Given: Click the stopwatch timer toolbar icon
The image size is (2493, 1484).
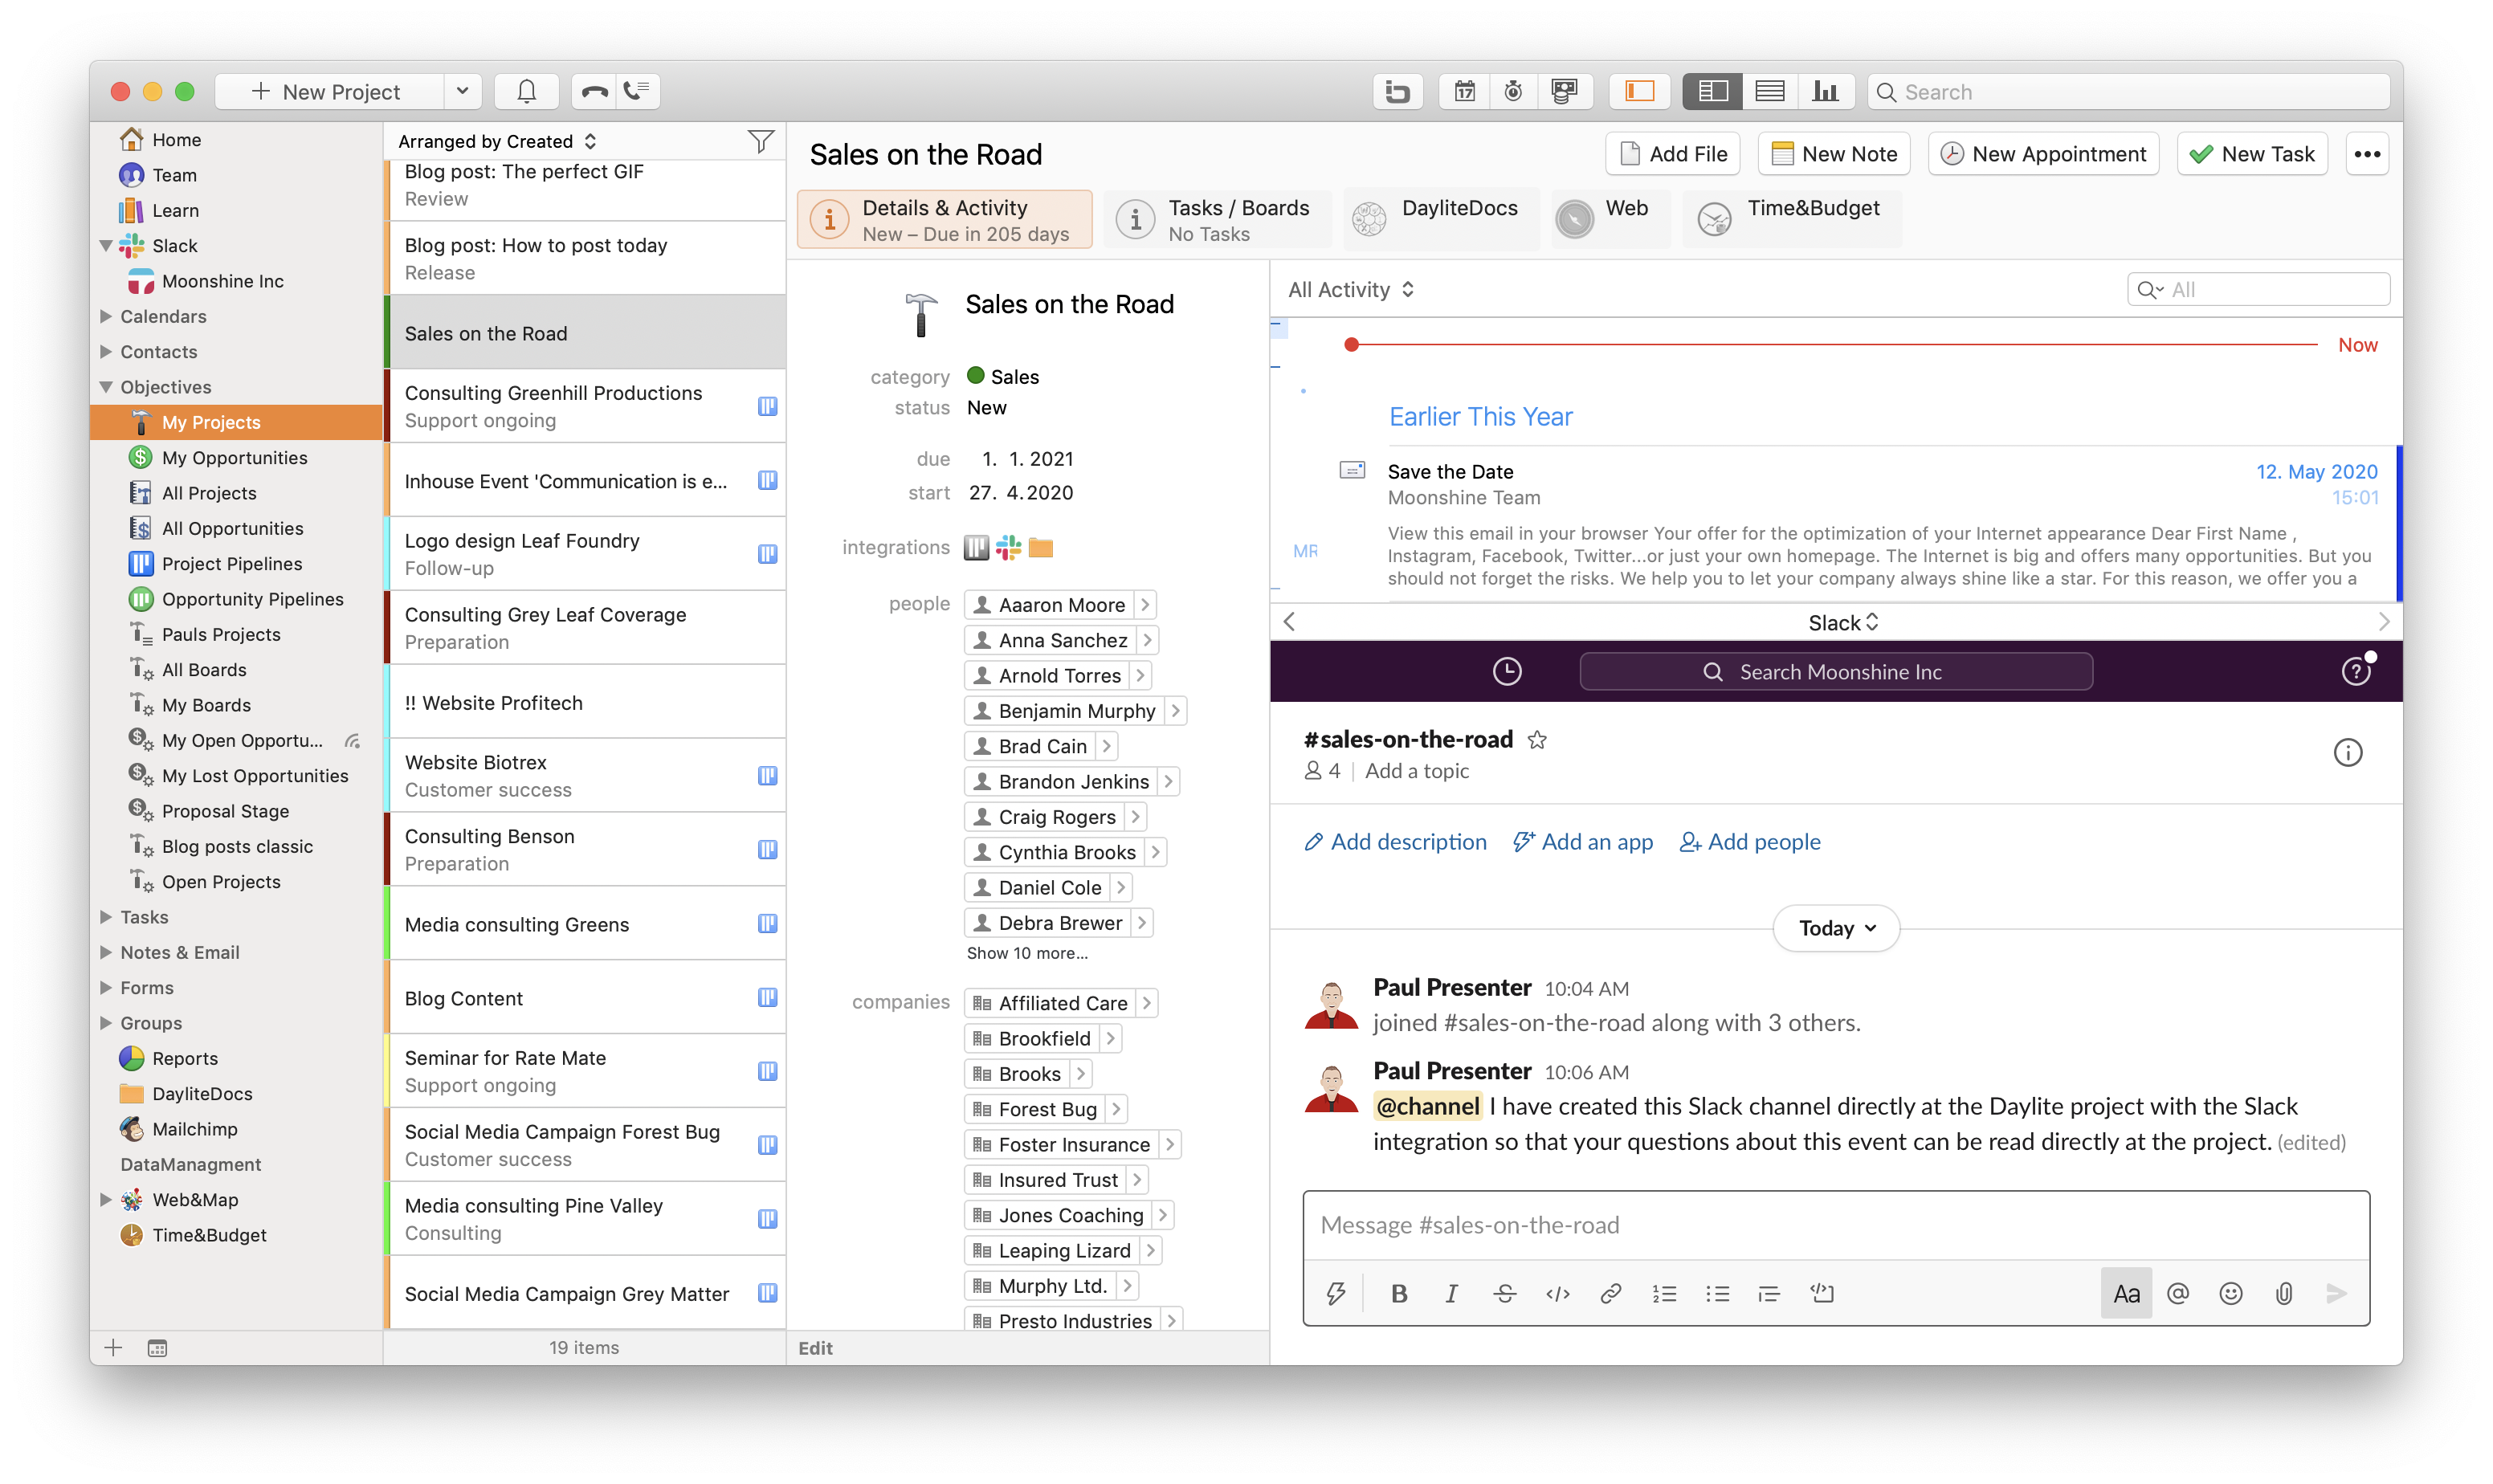Looking at the screenshot, I should pyautogui.click(x=1513, y=91).
